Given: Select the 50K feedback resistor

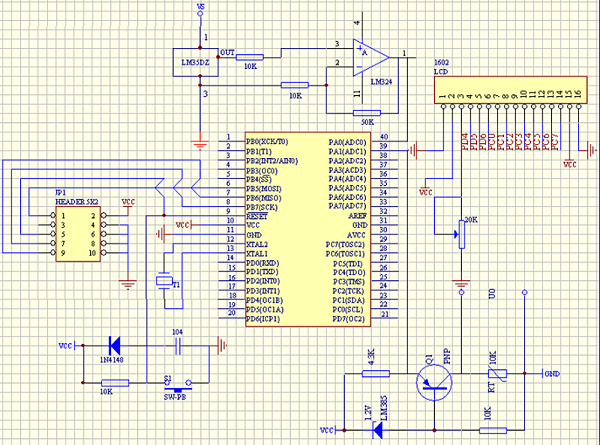Looking at the screenshot, I should click(x=367, y=110).
